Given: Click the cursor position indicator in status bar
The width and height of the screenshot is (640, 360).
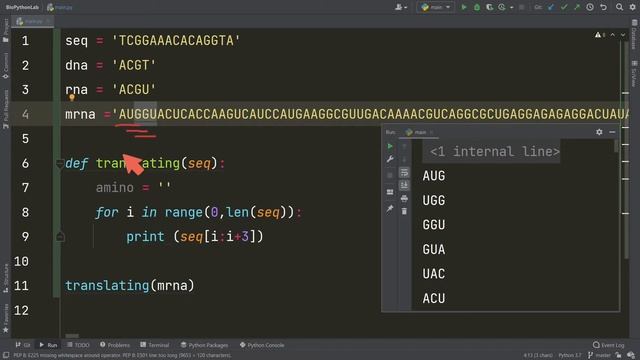Looking at the screenshot, I should [x=538, y=356].
